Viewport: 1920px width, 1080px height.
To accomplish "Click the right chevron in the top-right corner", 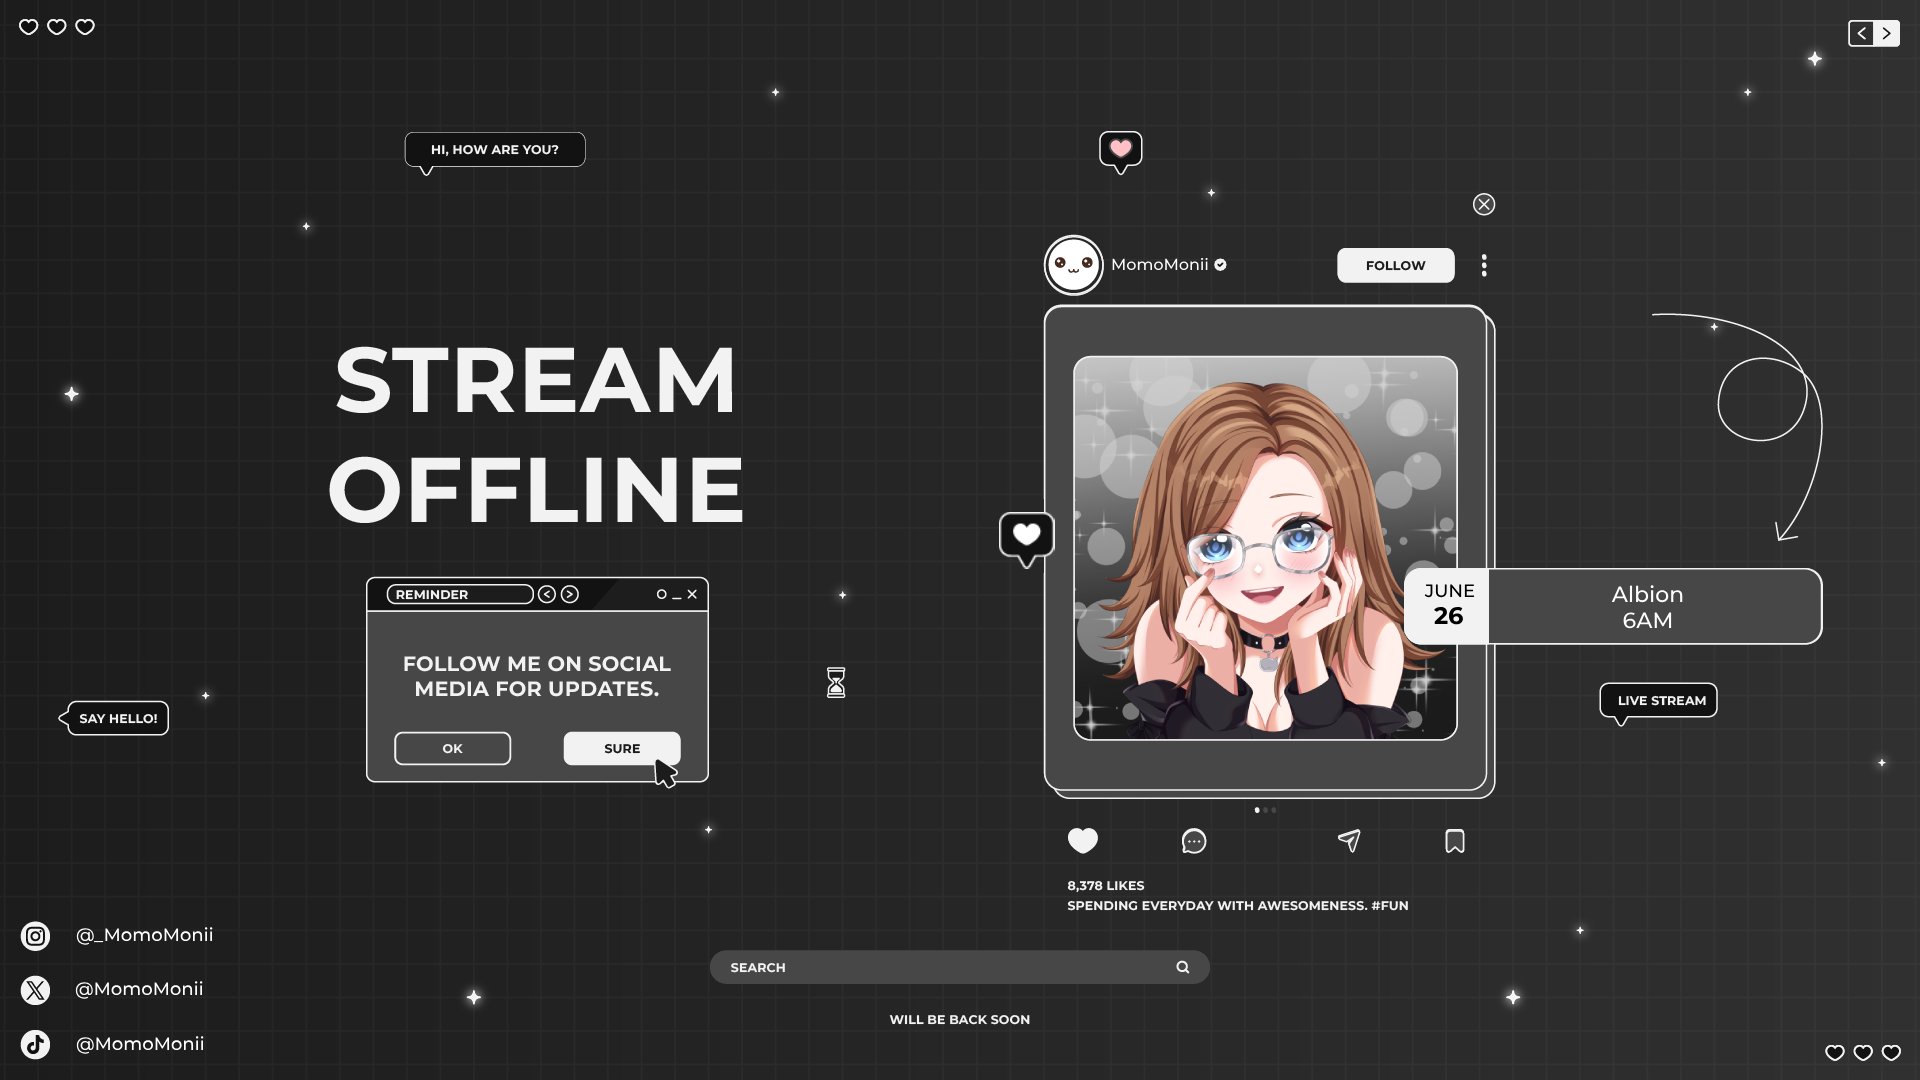I will point(1887,33).
